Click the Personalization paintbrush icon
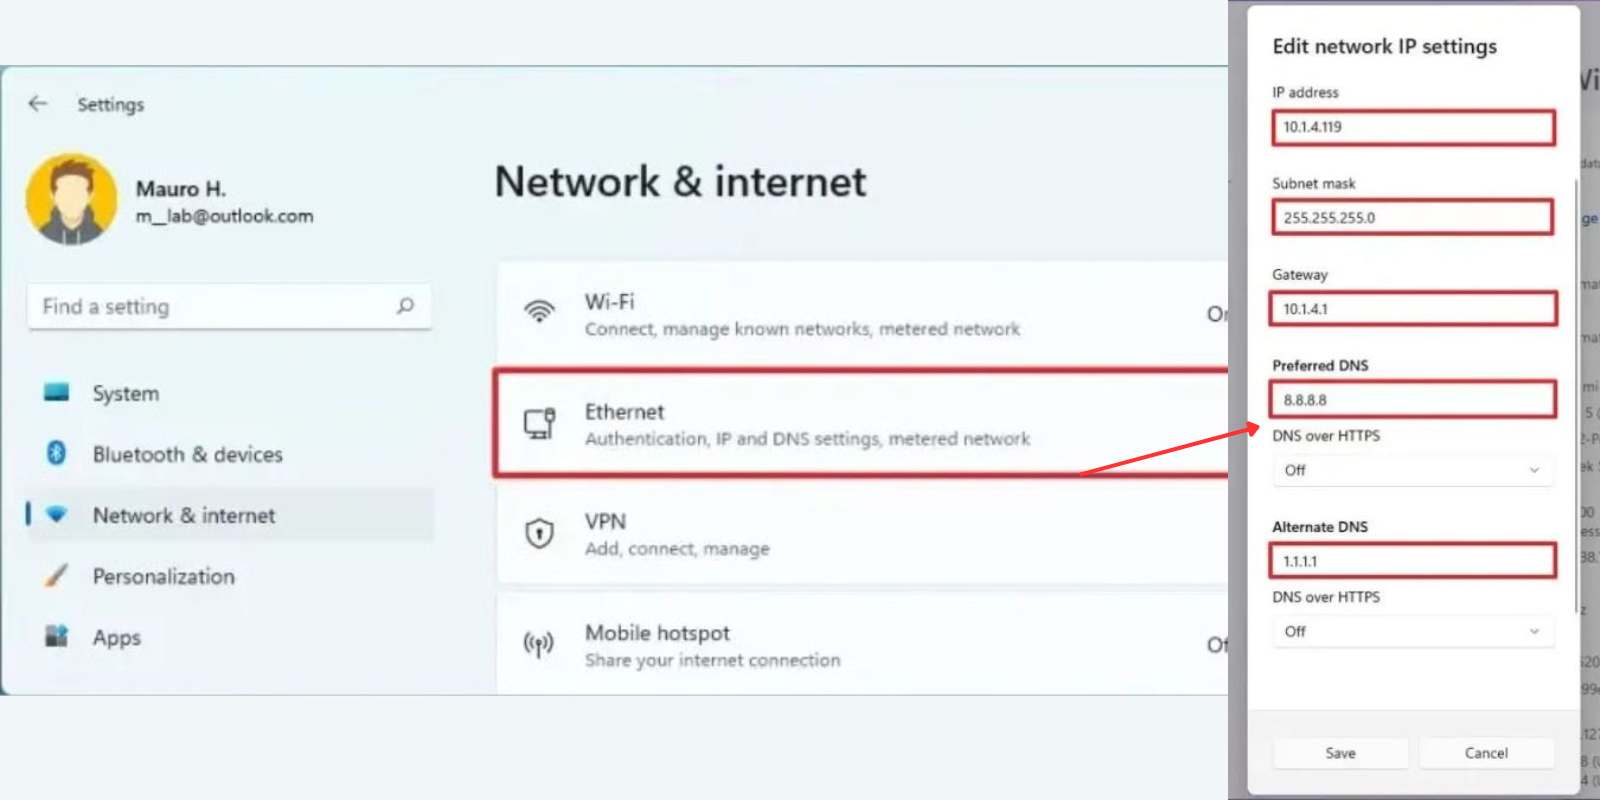Viewport: 1600px width, 800px height. pos(57,575)
